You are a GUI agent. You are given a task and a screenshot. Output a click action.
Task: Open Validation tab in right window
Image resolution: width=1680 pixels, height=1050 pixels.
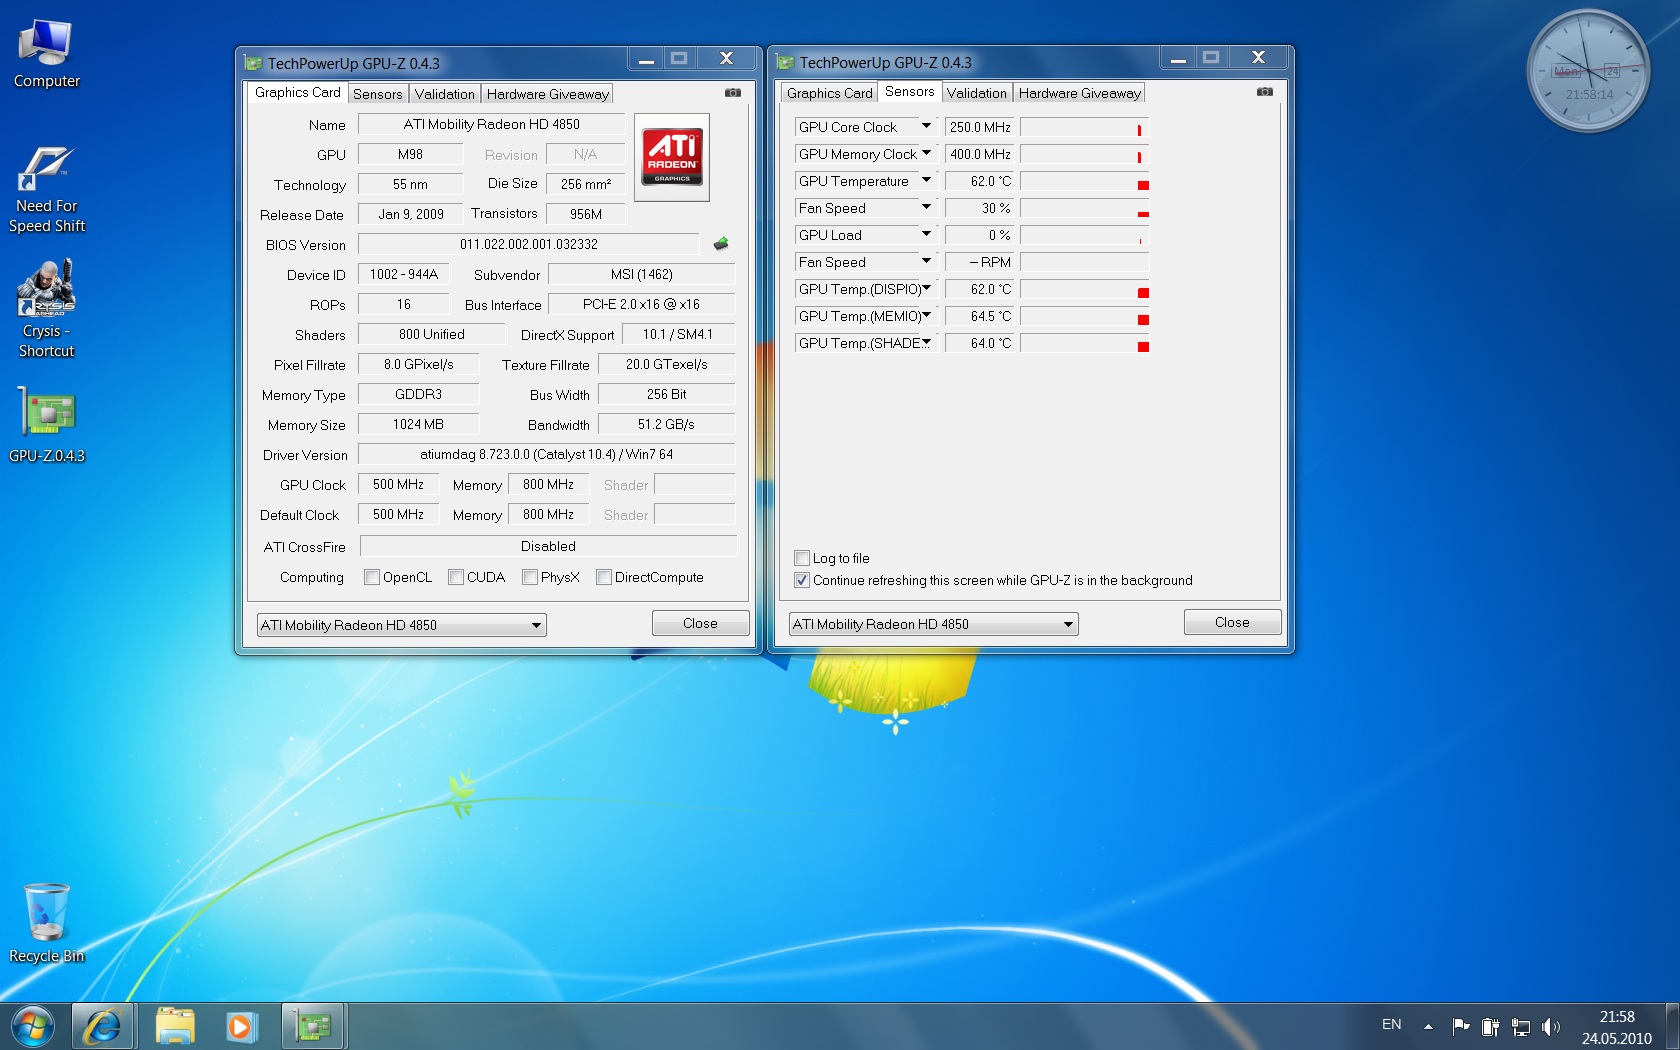(x=977, y=93)
